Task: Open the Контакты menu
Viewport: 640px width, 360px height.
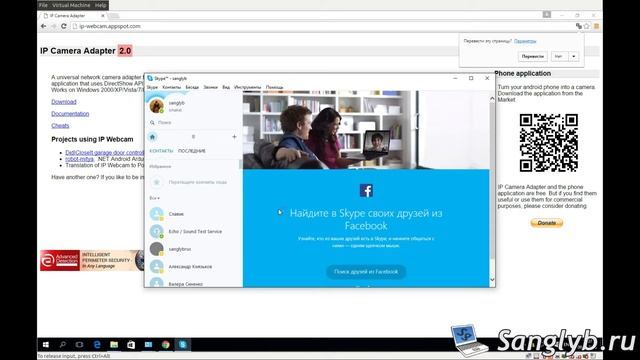Action: tap(171, 87)
